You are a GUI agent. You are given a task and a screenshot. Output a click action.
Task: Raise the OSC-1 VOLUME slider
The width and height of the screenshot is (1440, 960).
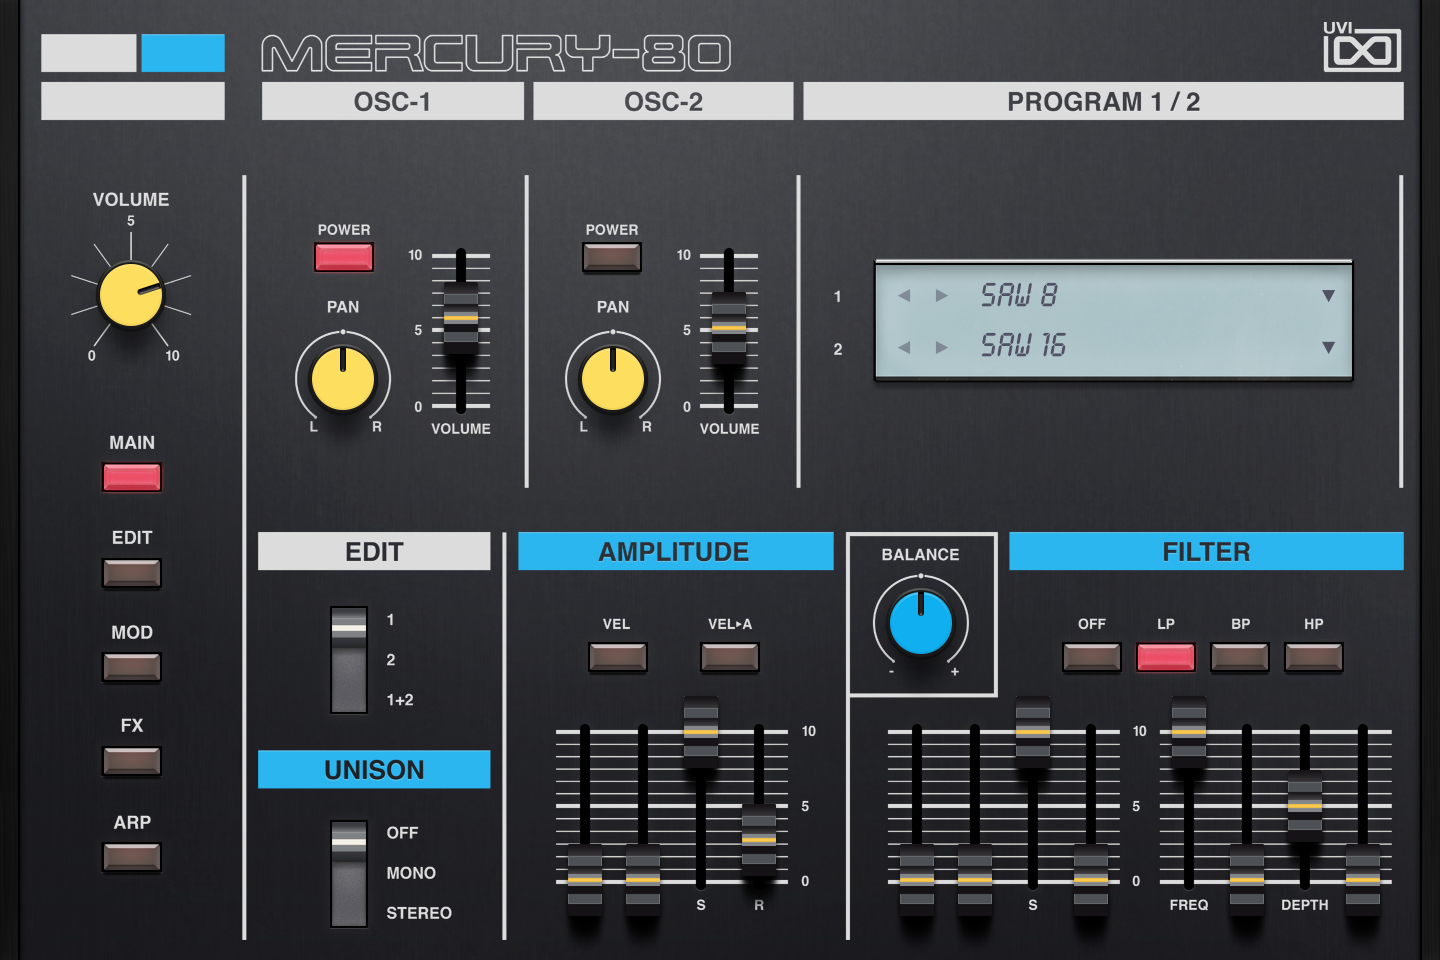pos(460,320)
